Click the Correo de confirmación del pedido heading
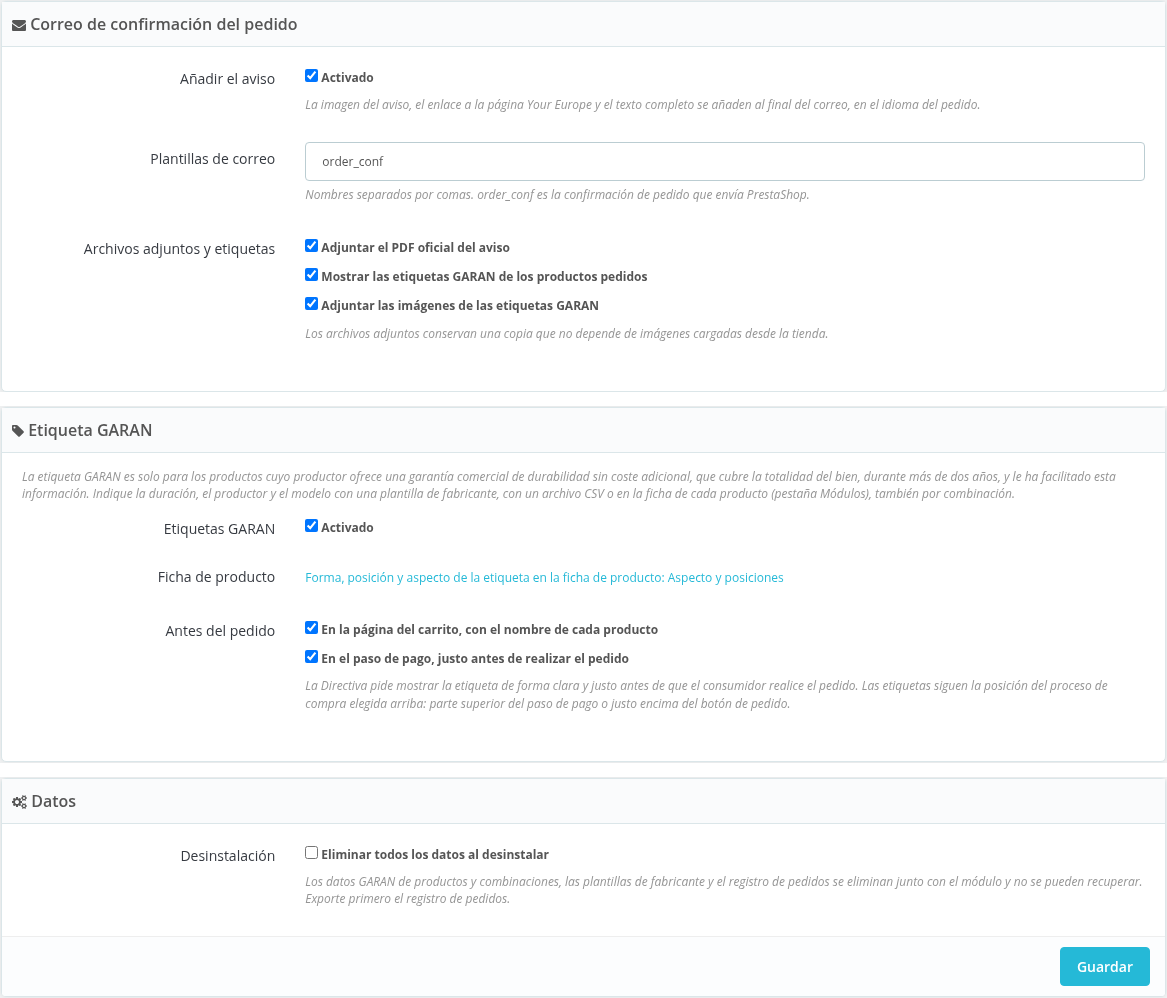 [x=164, y=25]
